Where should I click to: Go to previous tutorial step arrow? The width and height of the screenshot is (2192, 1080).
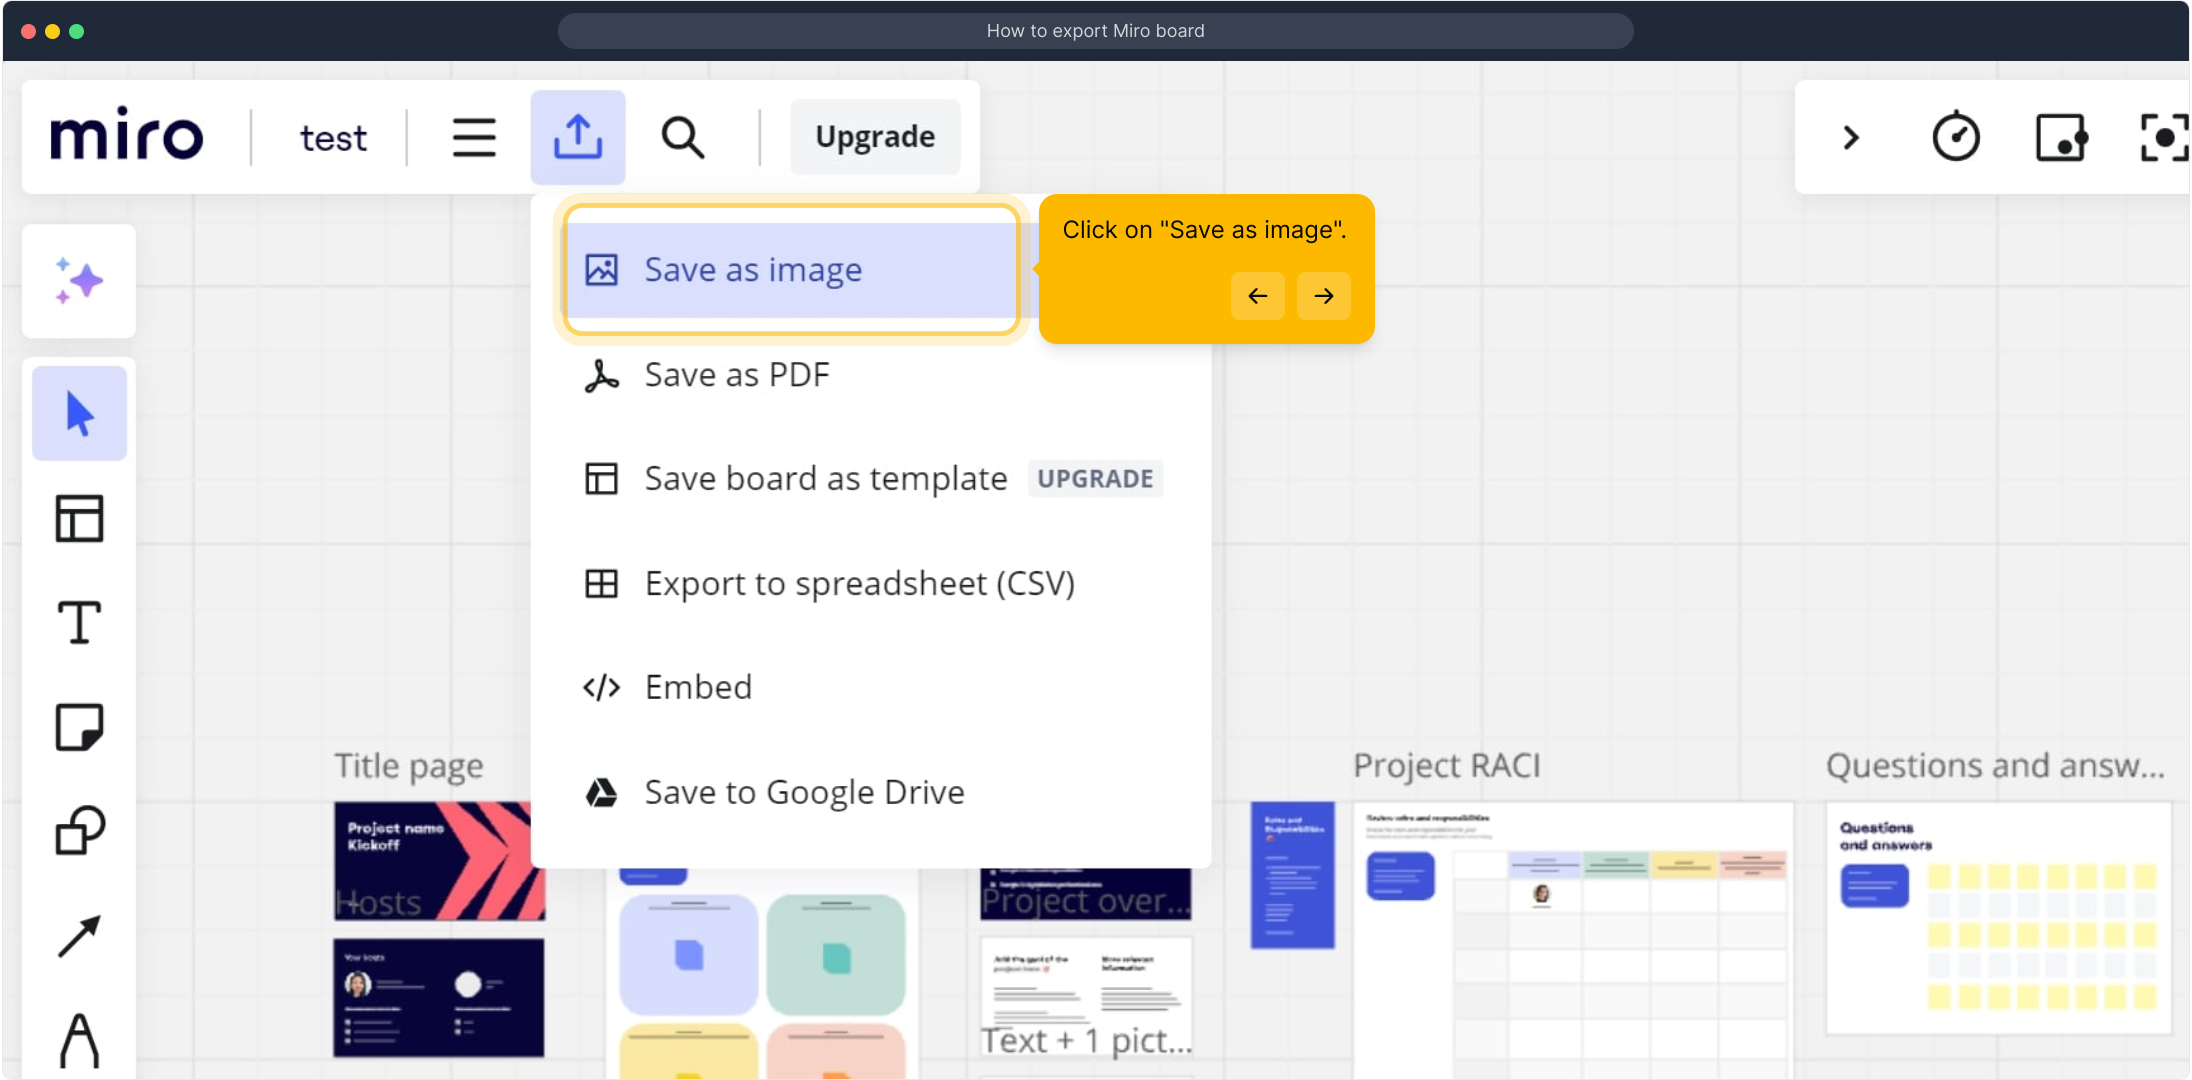point(1257,296)
